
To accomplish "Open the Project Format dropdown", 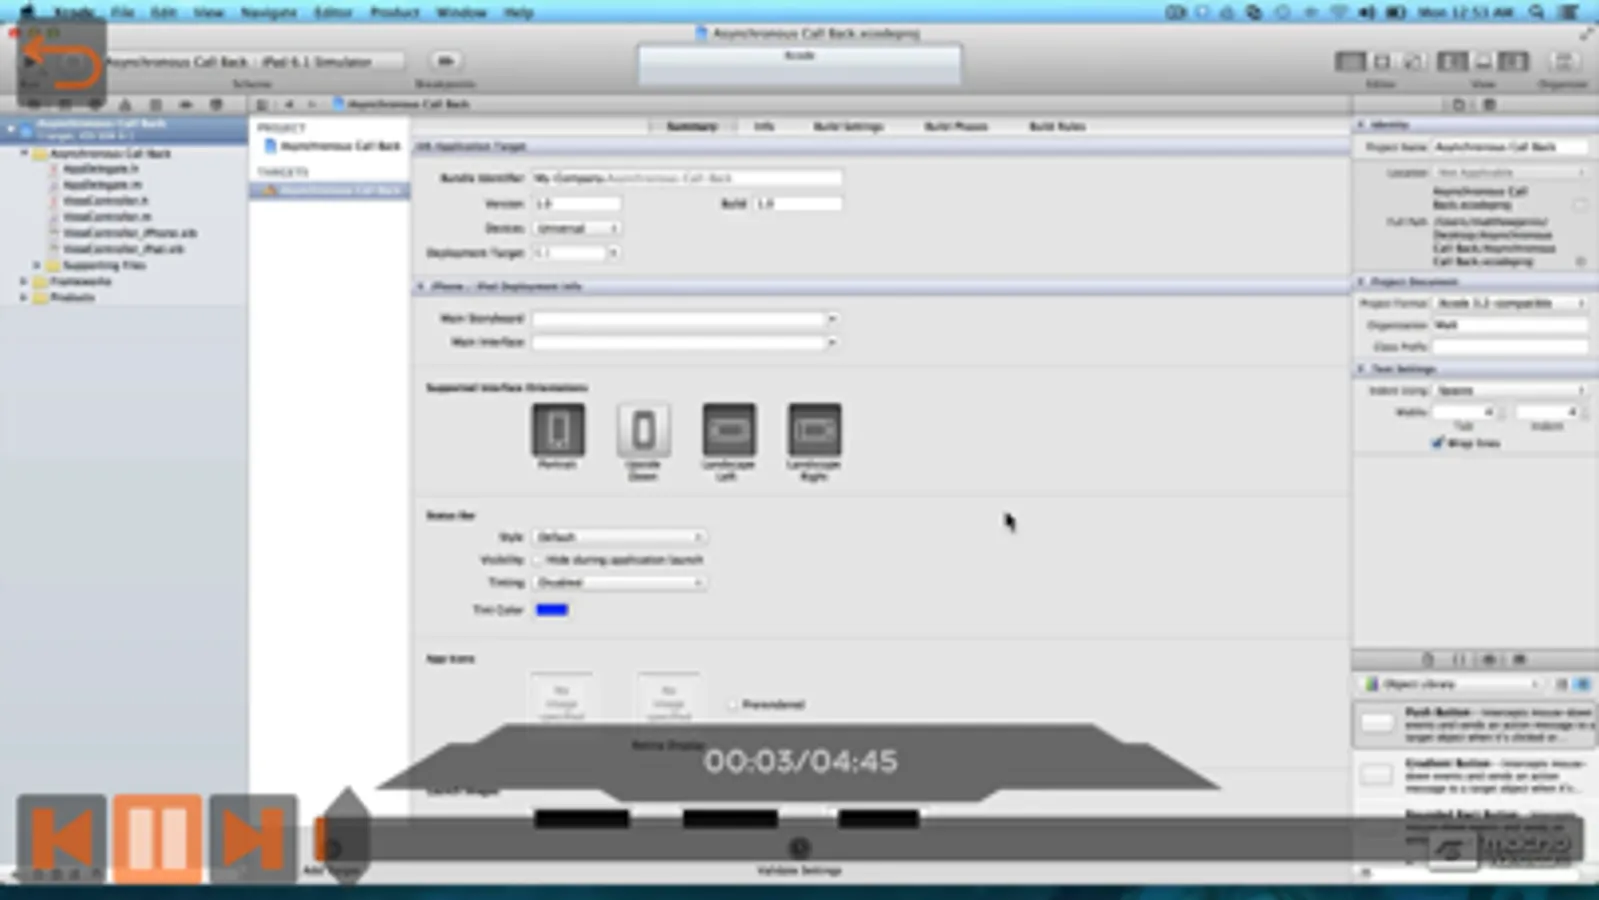I will coord(1511,303).
